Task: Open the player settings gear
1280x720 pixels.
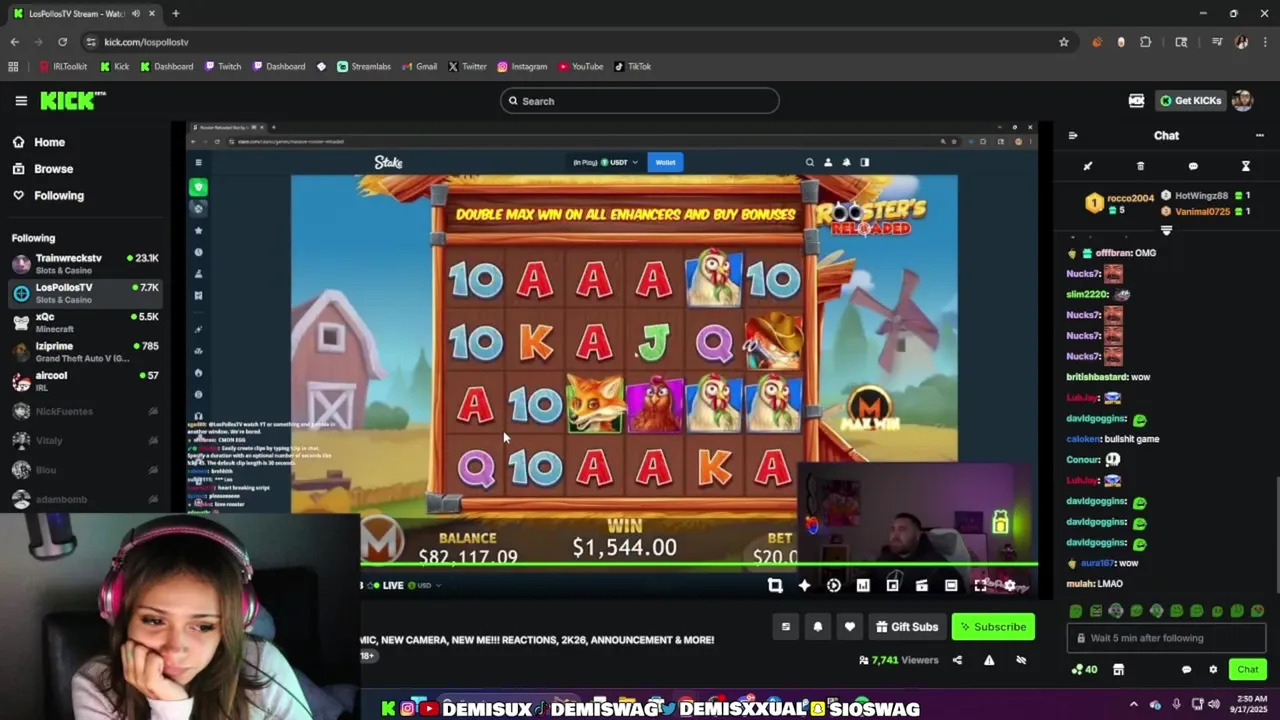Action: pos(1010,586)
